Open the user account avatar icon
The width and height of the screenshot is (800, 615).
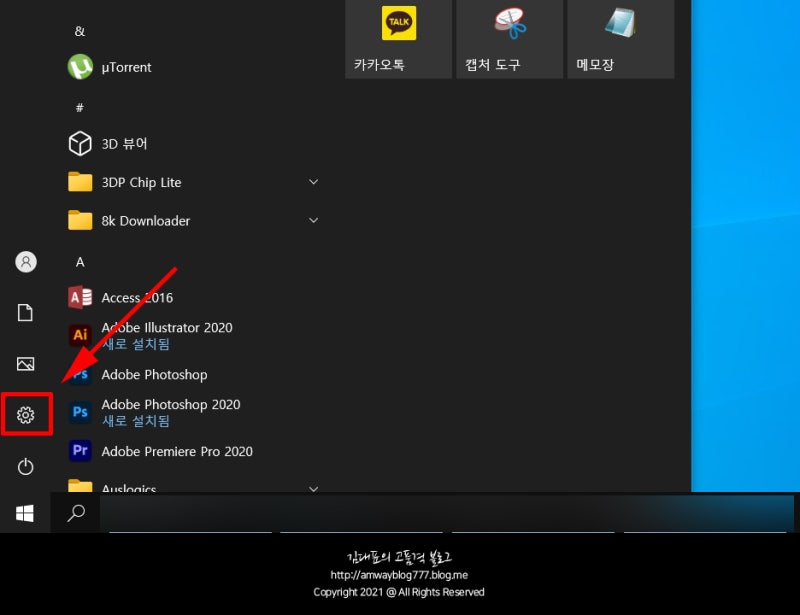pyautogui.click(x=26, y=262)
